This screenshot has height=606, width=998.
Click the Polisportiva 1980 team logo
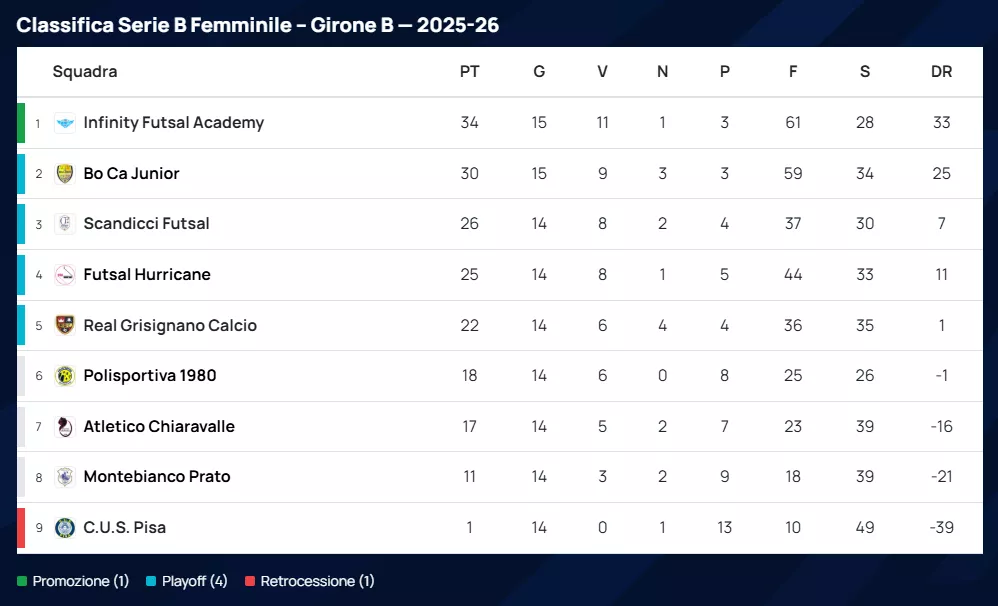click(65, 376)
